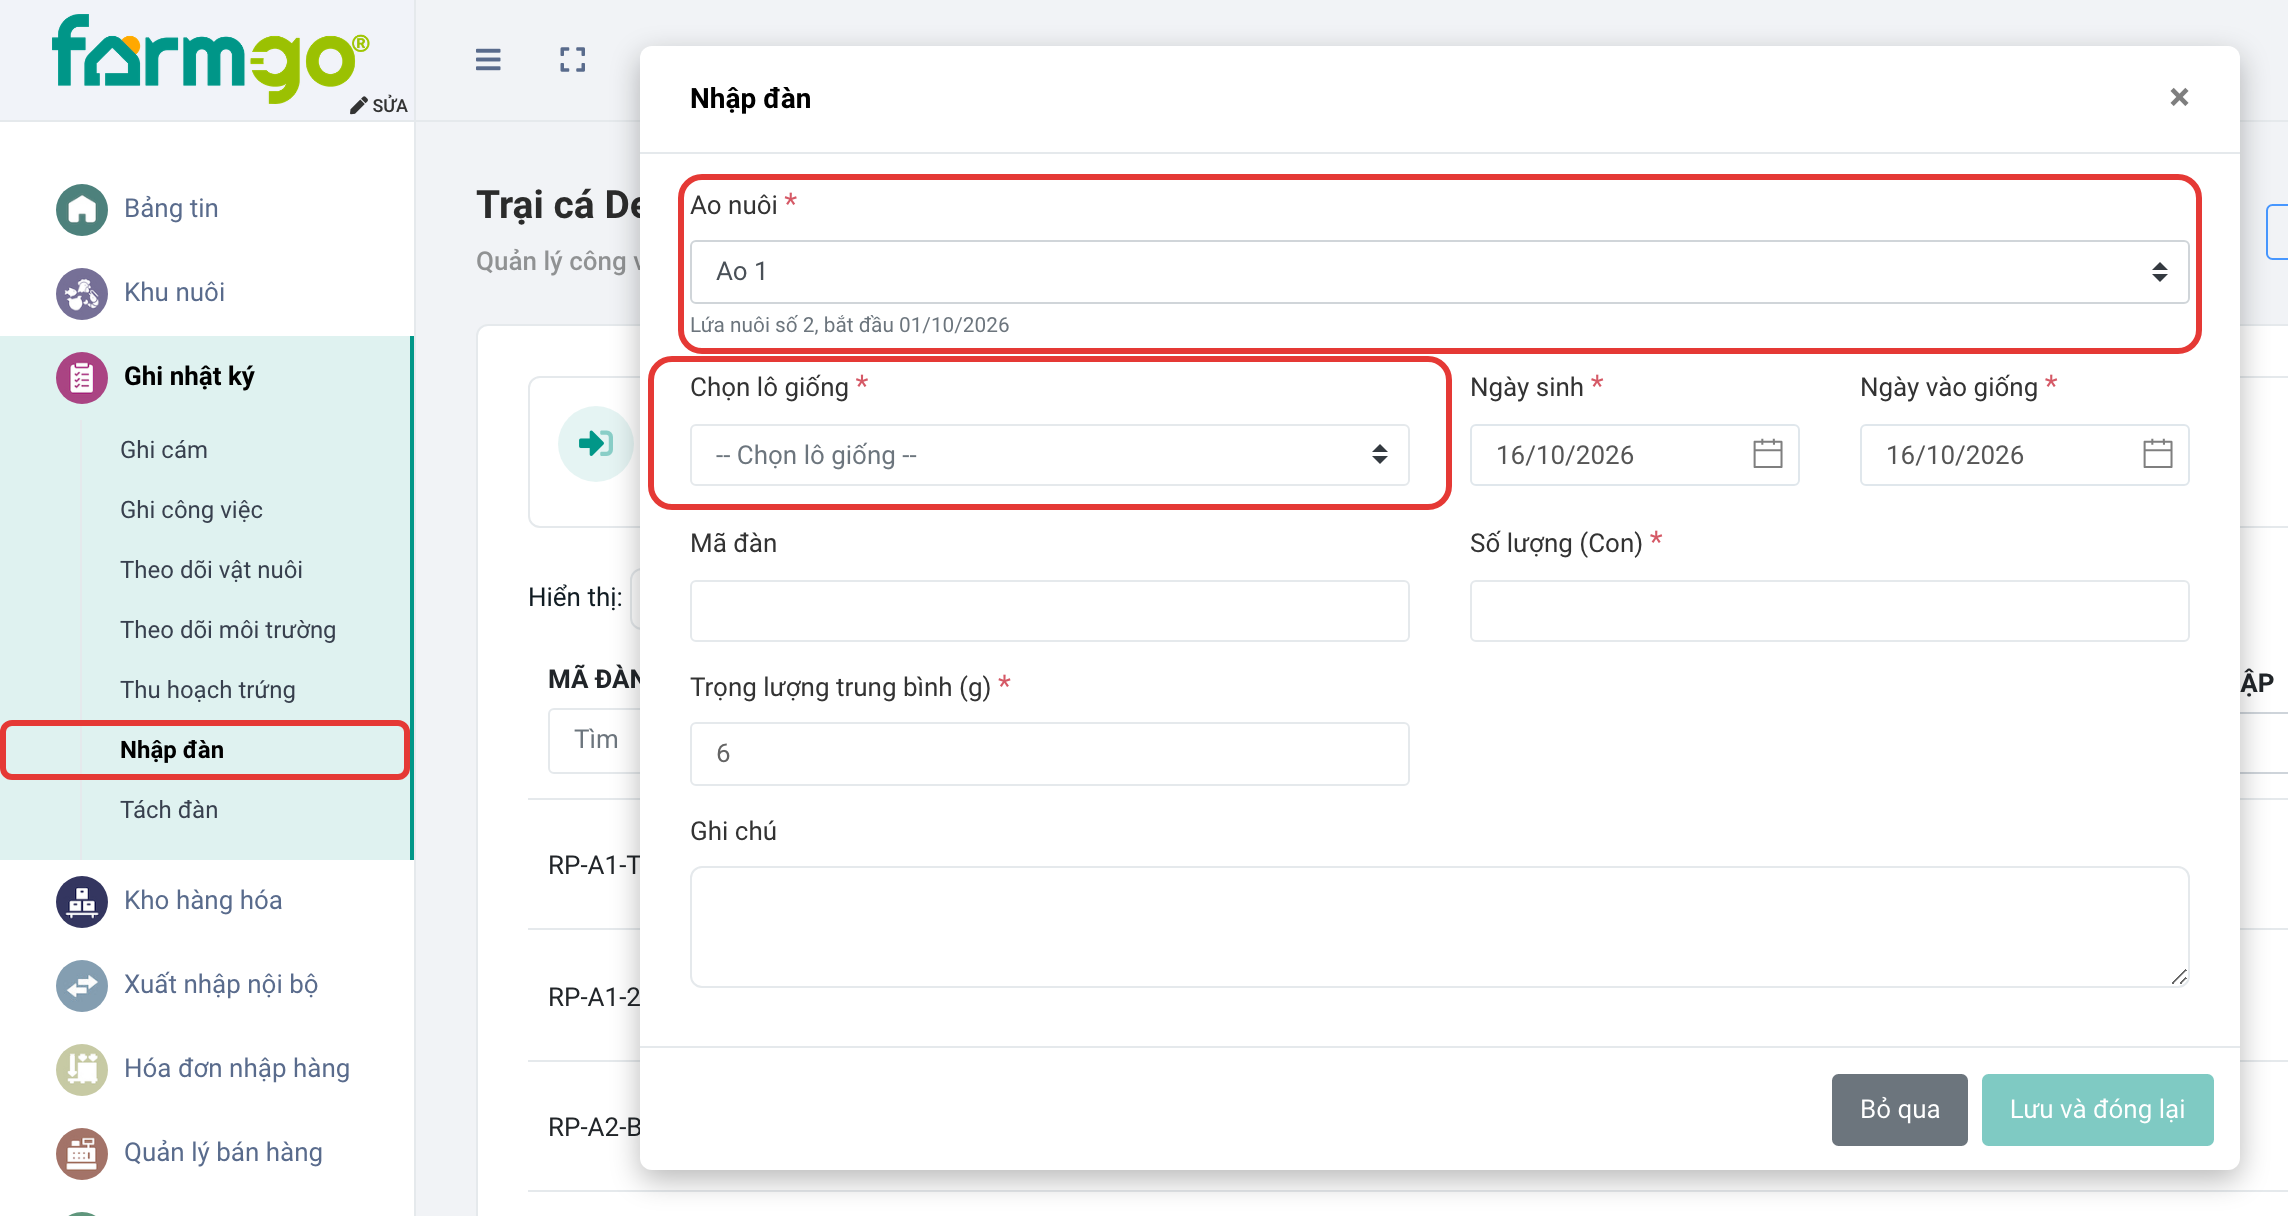Viewport: 2288px width, 1216px height.
Task: Click the green import arrow icon
Action: [596, 443]
